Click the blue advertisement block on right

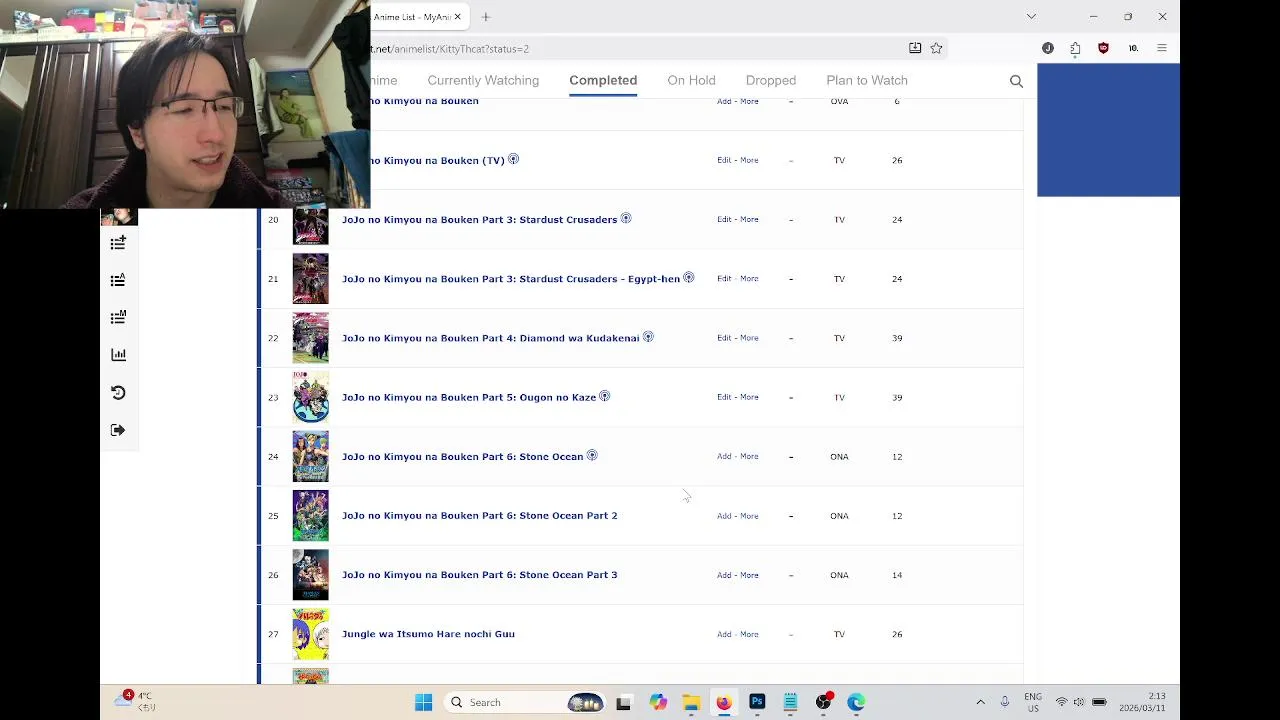[x=1108, y=130]
